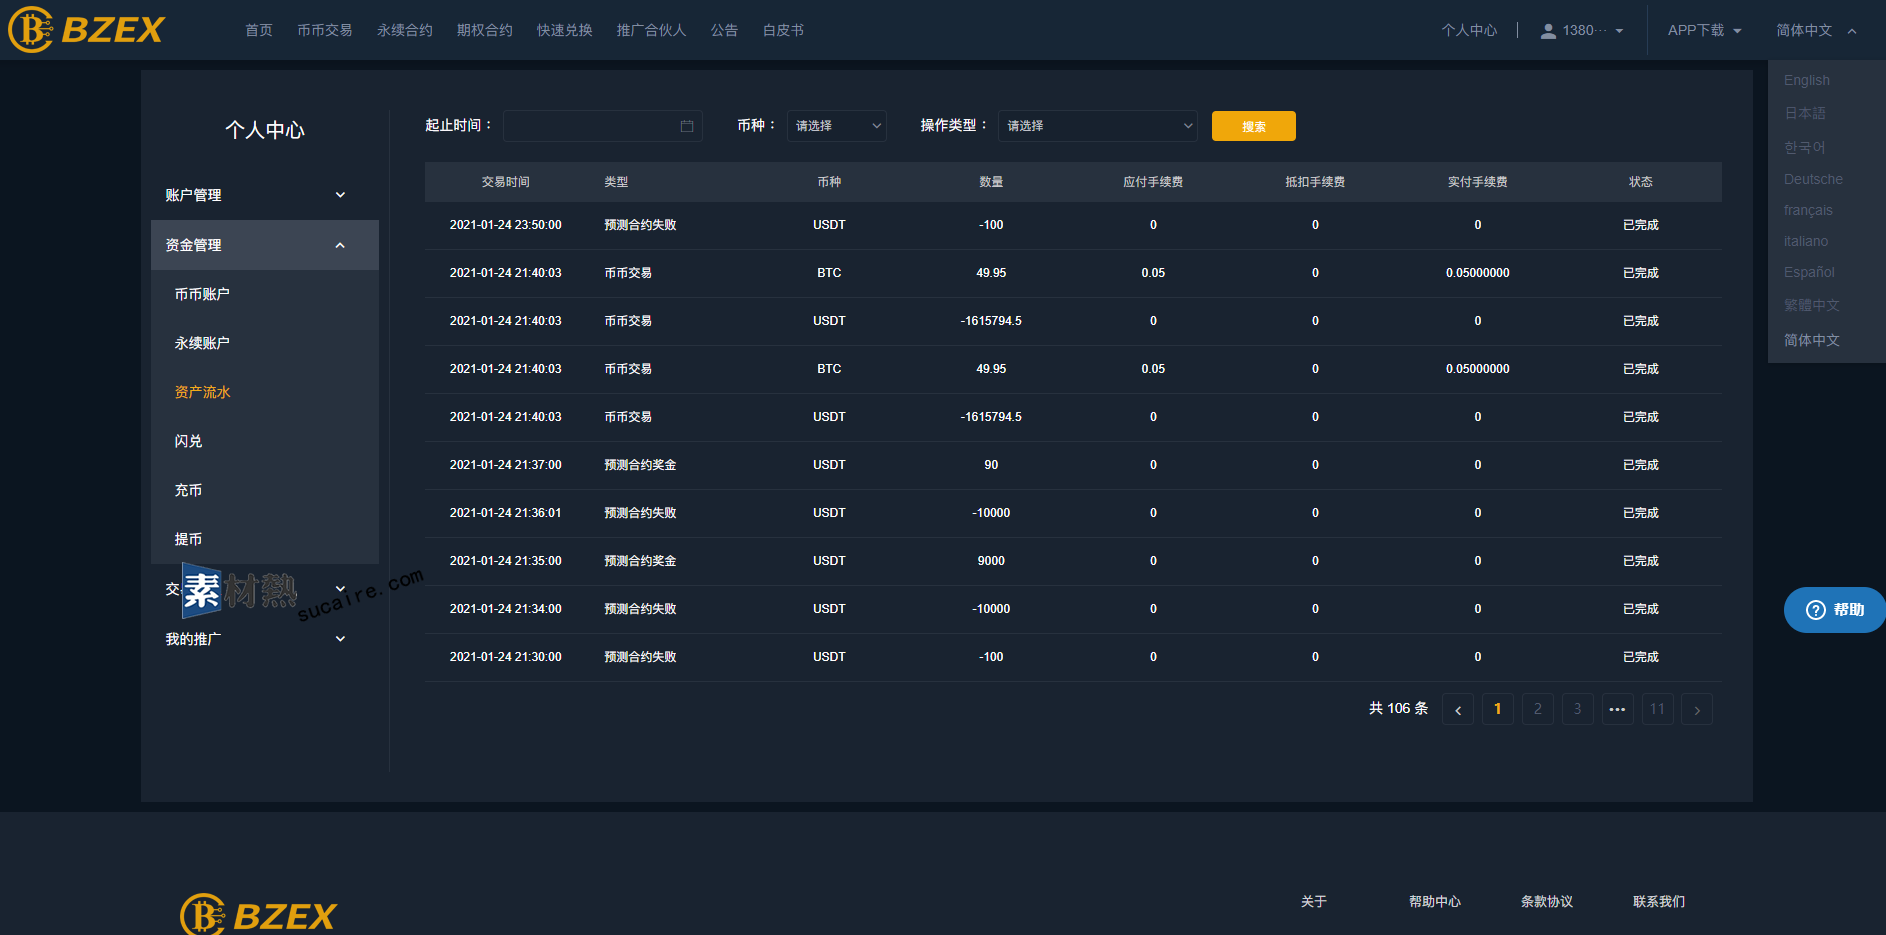The image size is (1886, 935).
Task: Click the calendar icon in date field
Action: [x=687, y=126]
